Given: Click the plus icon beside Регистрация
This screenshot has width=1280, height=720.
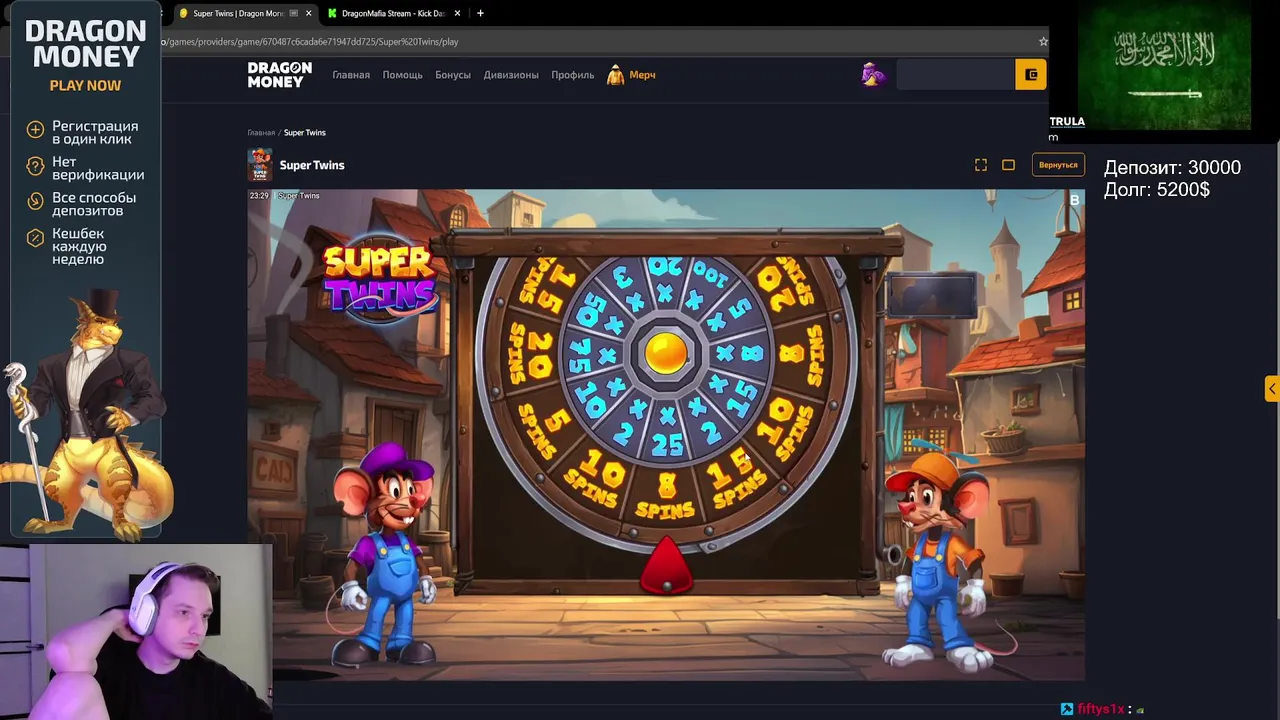Looking at the screenshot, I should [35, 129].
